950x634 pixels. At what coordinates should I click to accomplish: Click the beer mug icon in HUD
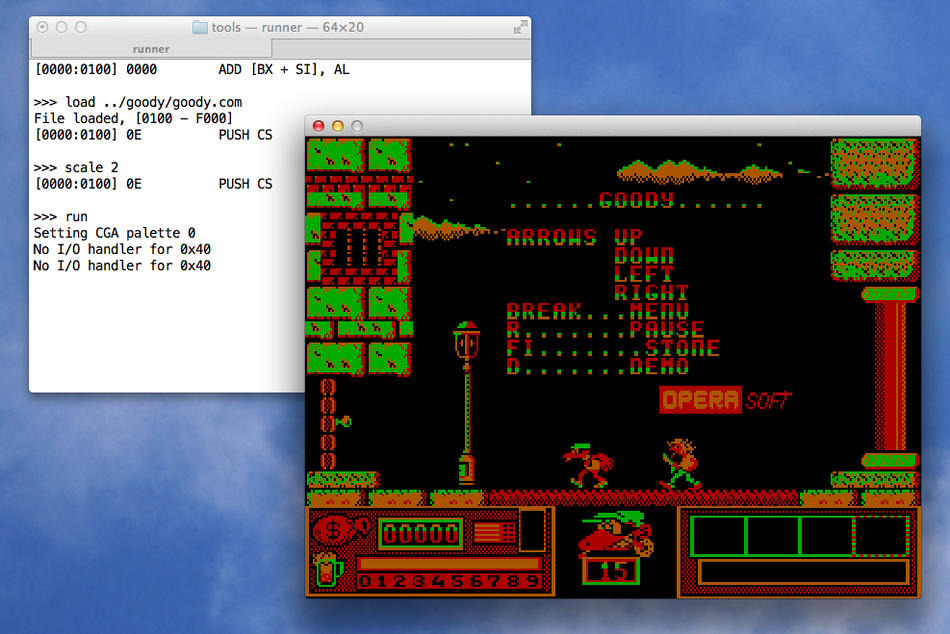(329, 569)
